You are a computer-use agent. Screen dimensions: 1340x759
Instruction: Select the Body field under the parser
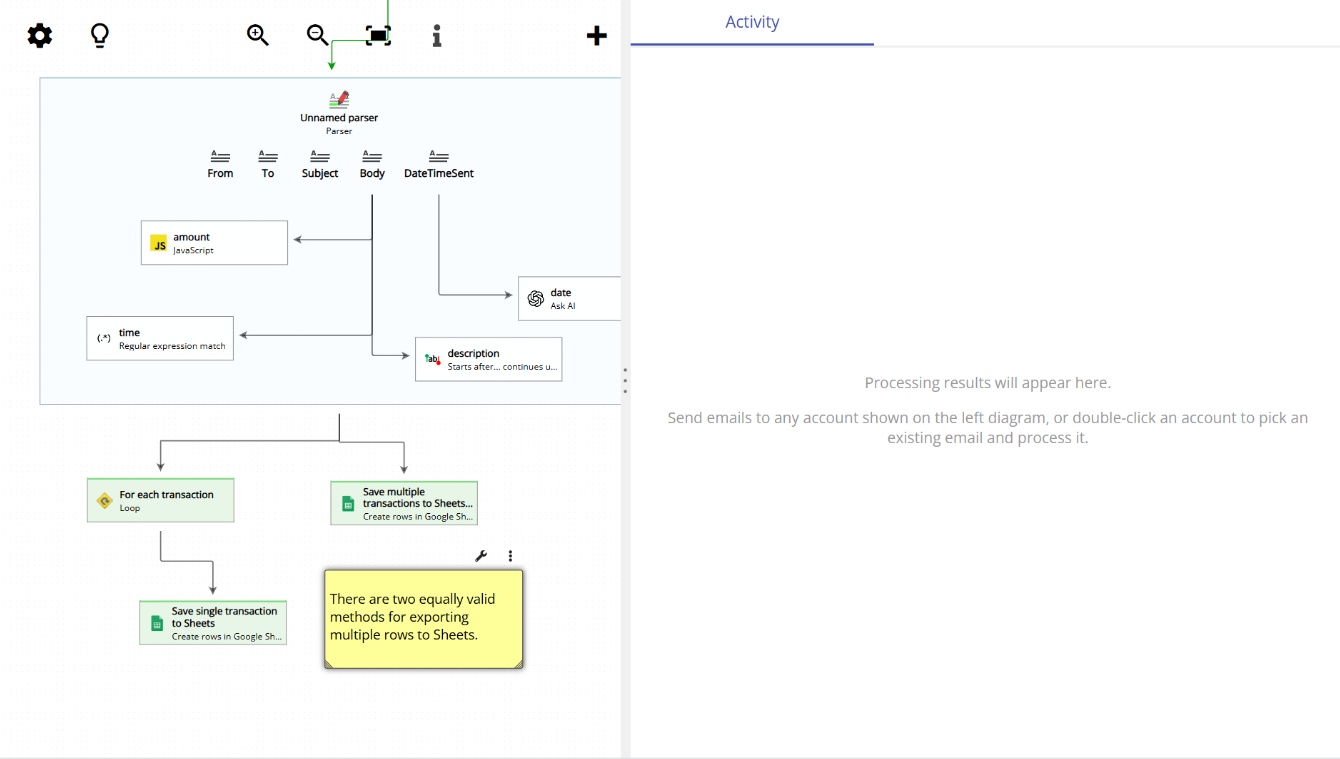[x=371, y=162]
